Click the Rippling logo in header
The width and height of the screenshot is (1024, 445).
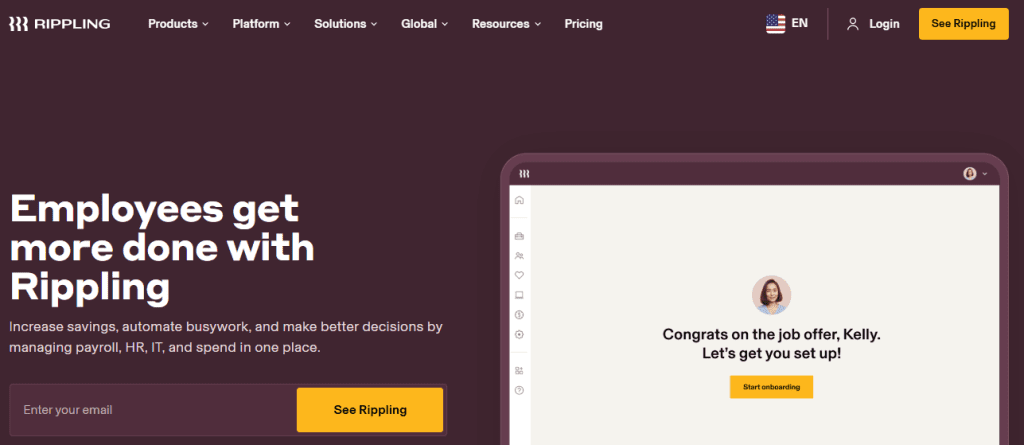[x=59, y=24]
